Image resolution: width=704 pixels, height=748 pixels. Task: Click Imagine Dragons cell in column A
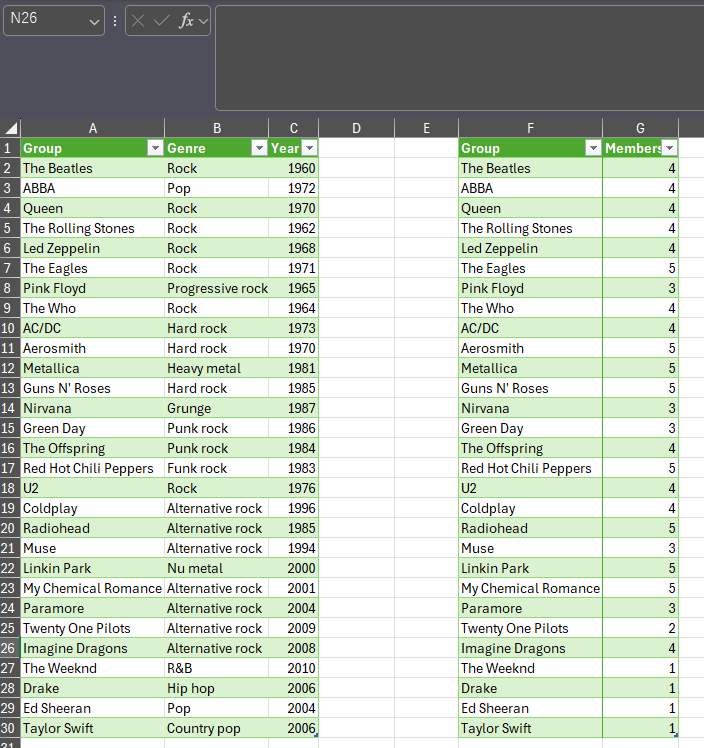[x=93, y=648]
